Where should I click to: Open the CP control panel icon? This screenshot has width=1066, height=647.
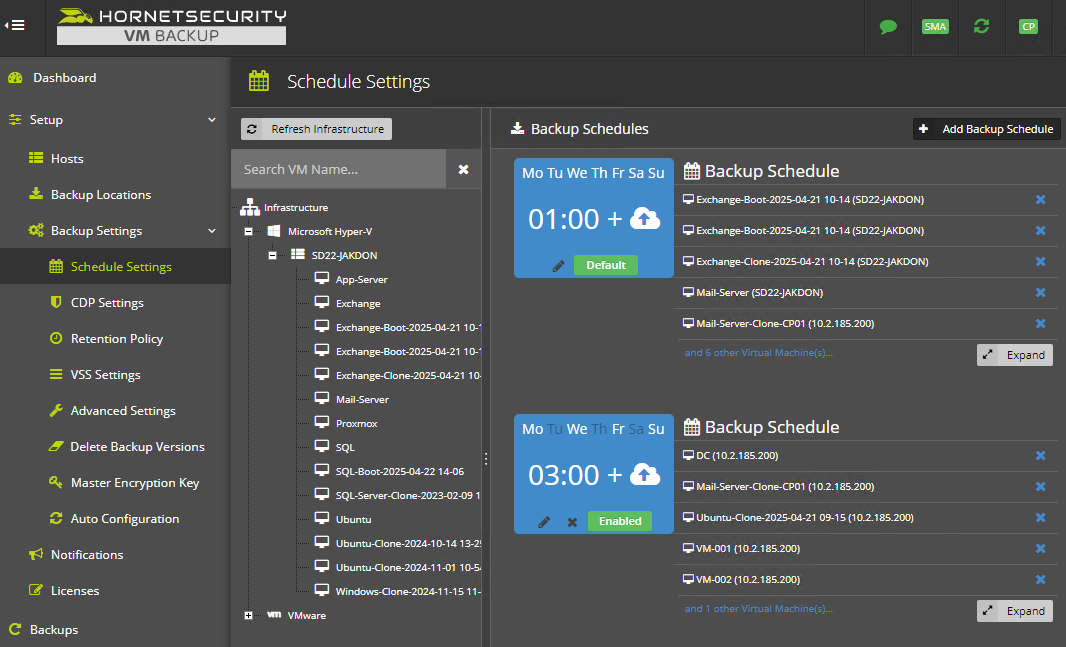[1028, 26]
